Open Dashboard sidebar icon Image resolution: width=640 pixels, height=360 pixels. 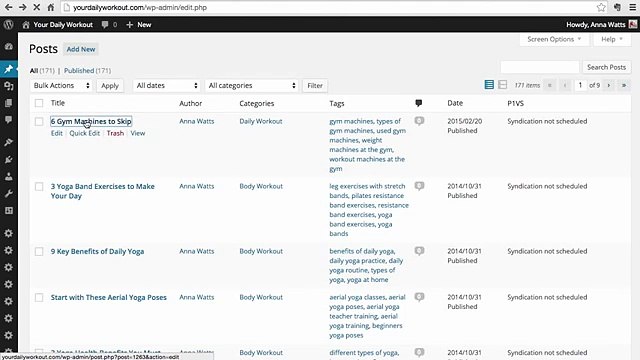coord(9,47)
